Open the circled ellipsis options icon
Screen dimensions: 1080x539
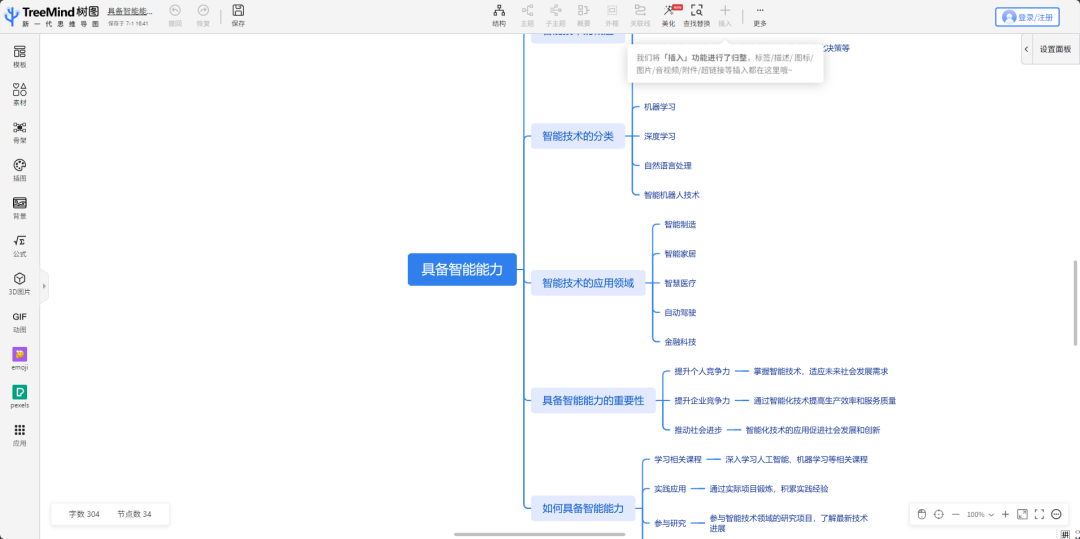pyautogui.click(x=1057, y=514)
